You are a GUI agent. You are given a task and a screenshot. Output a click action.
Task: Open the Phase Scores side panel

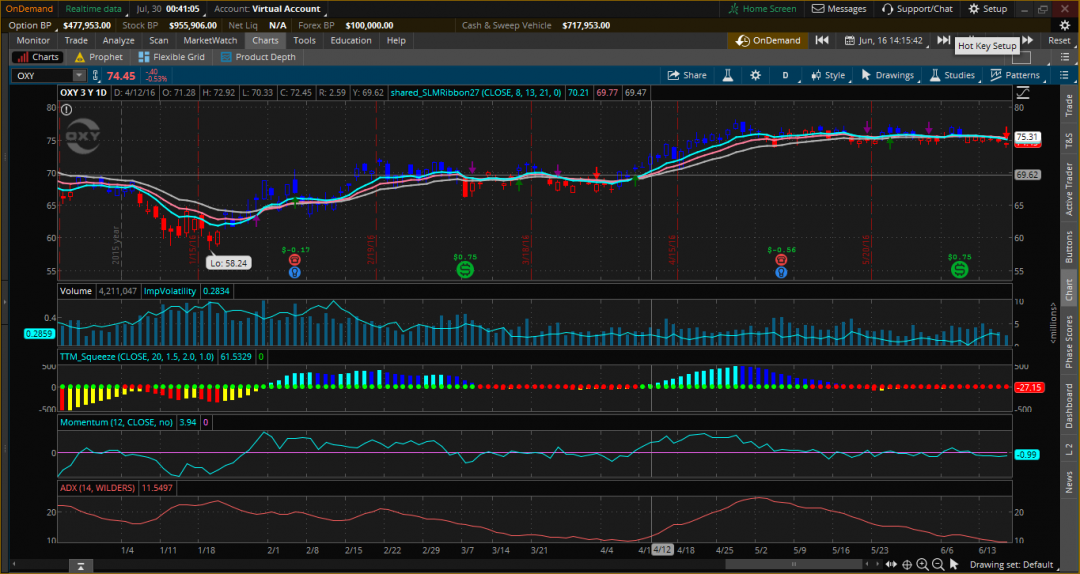pos(1069,342)
